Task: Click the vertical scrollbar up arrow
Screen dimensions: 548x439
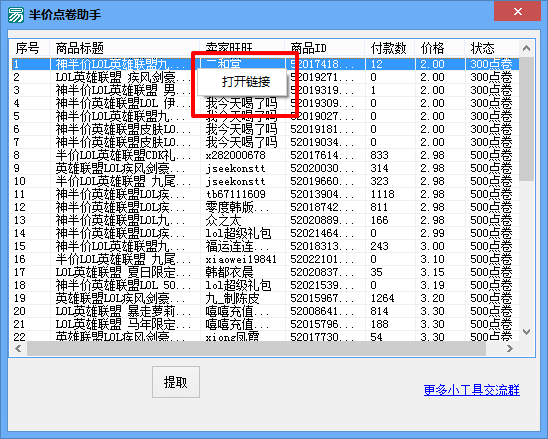Action: coord(526,48)
